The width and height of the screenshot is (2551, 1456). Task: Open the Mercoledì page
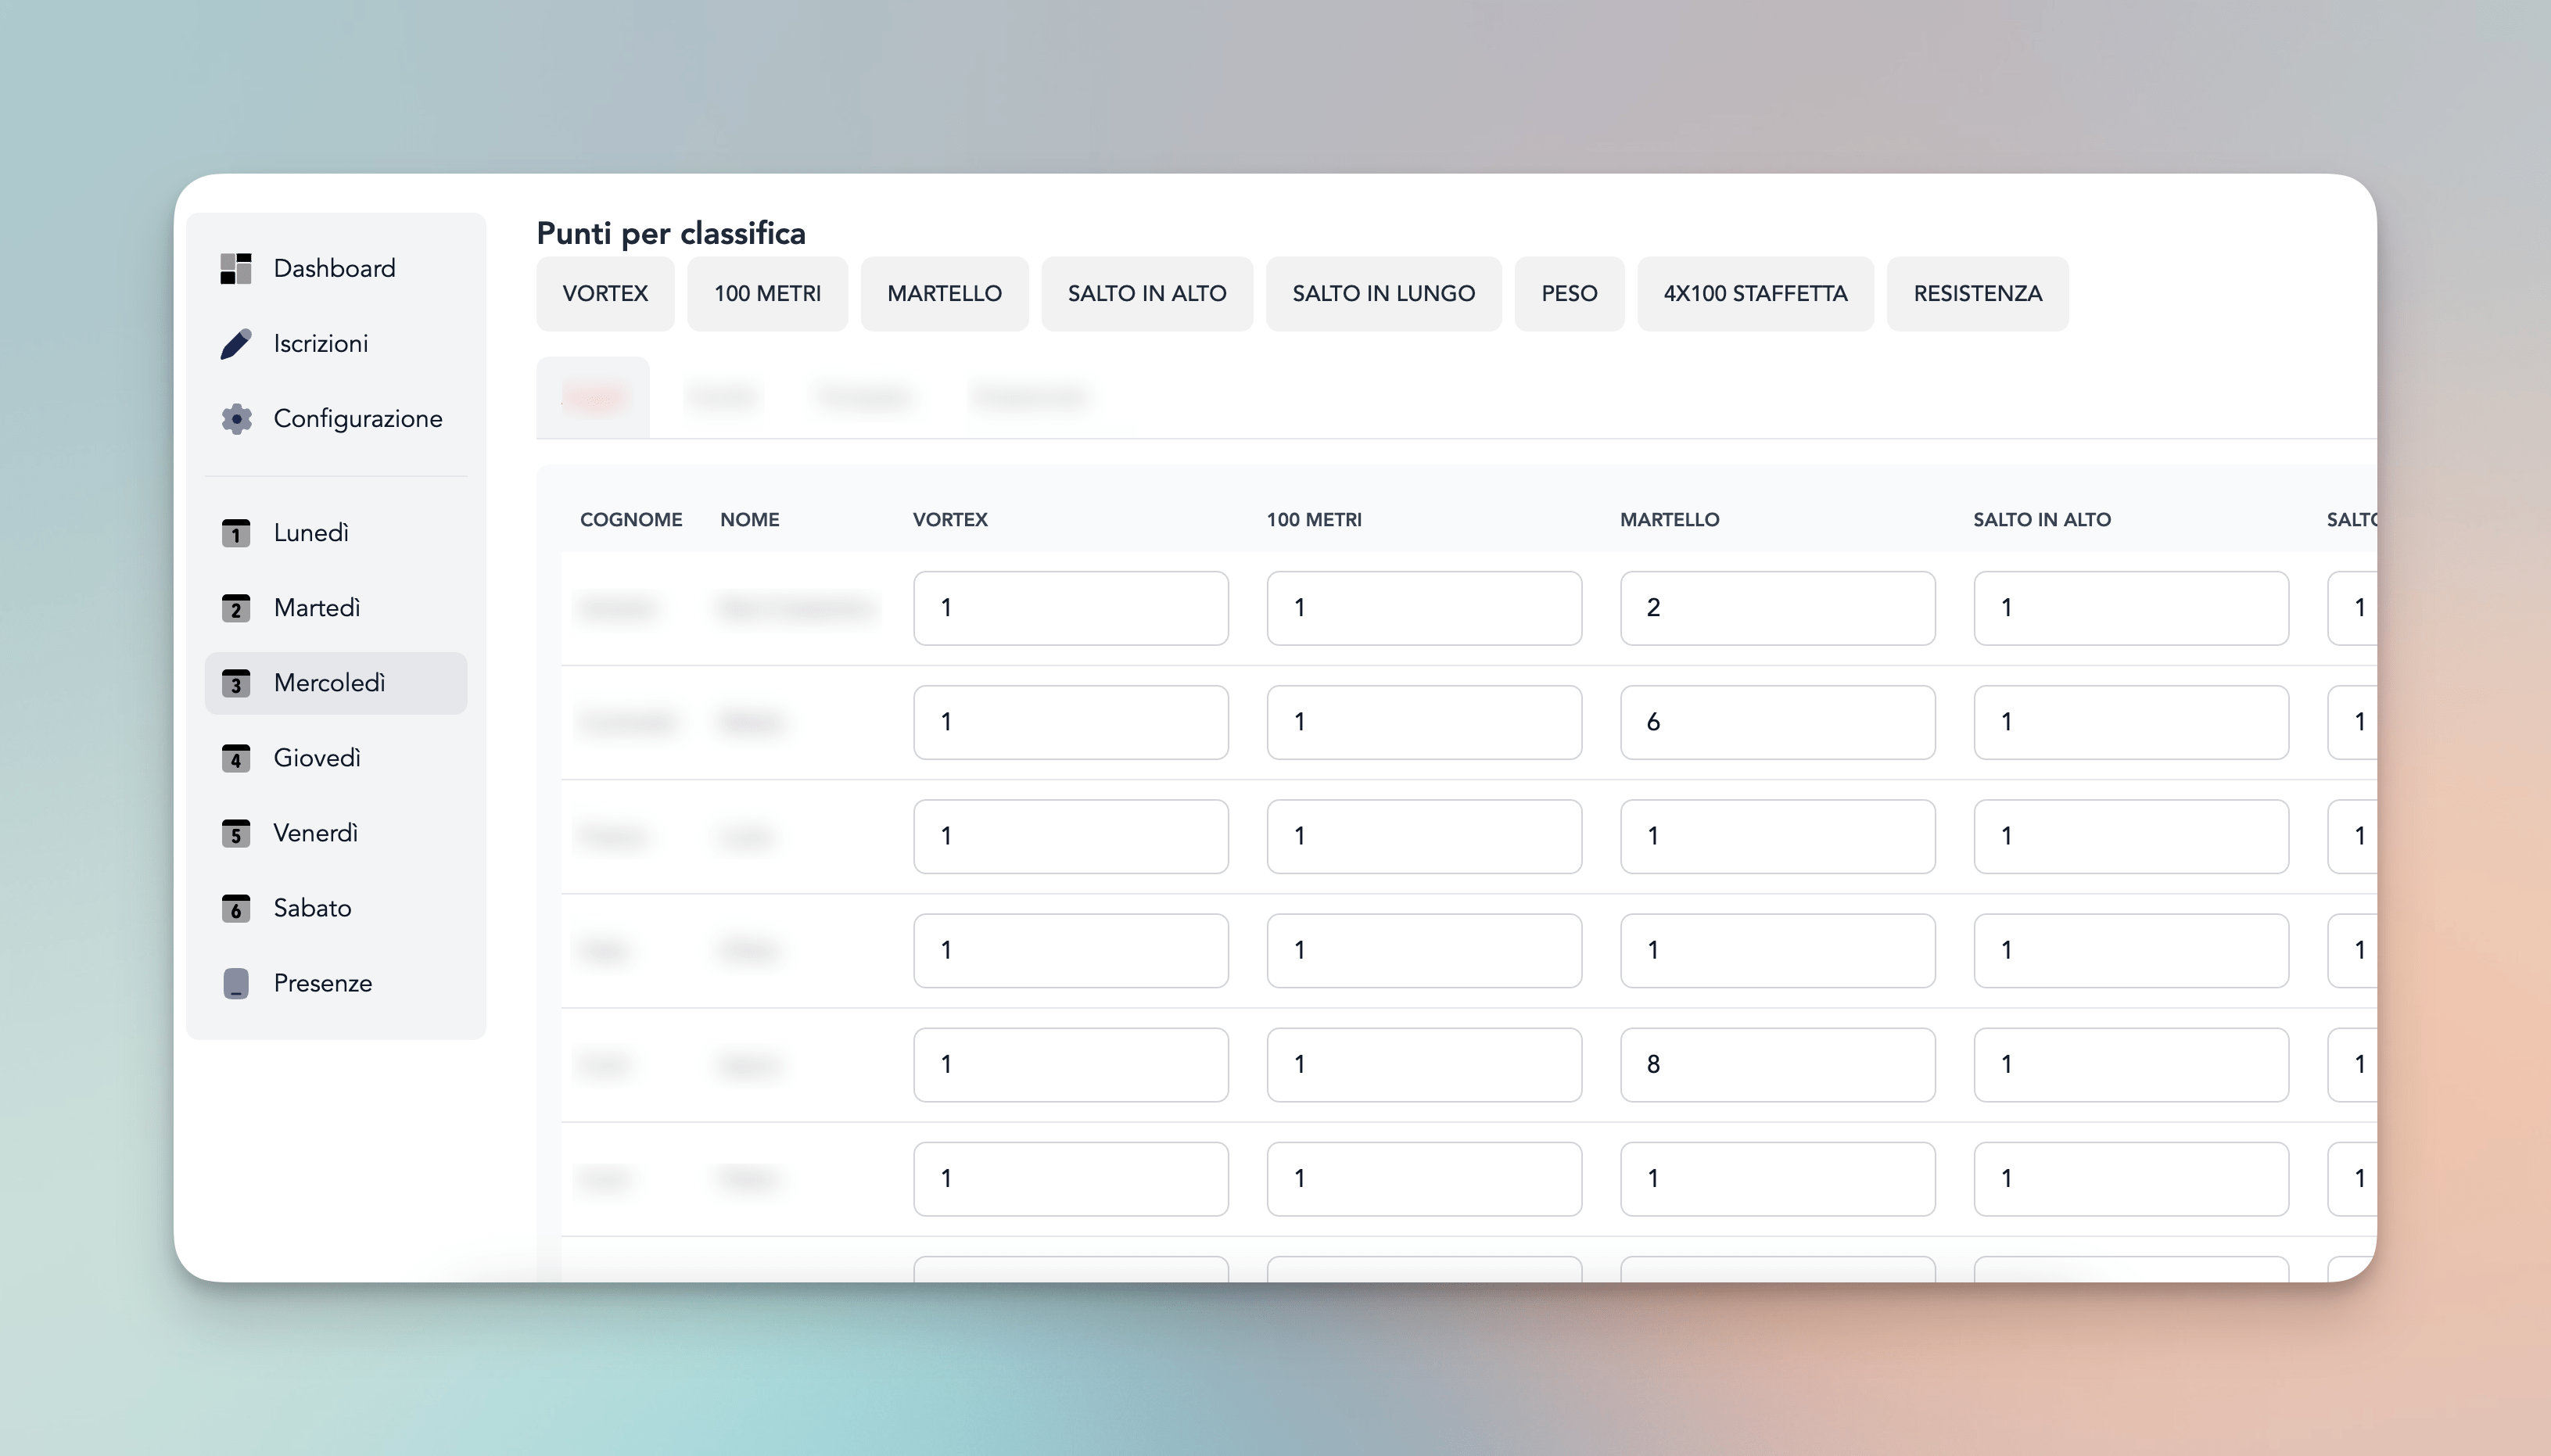pyautogui.click(x=330, y=683)
